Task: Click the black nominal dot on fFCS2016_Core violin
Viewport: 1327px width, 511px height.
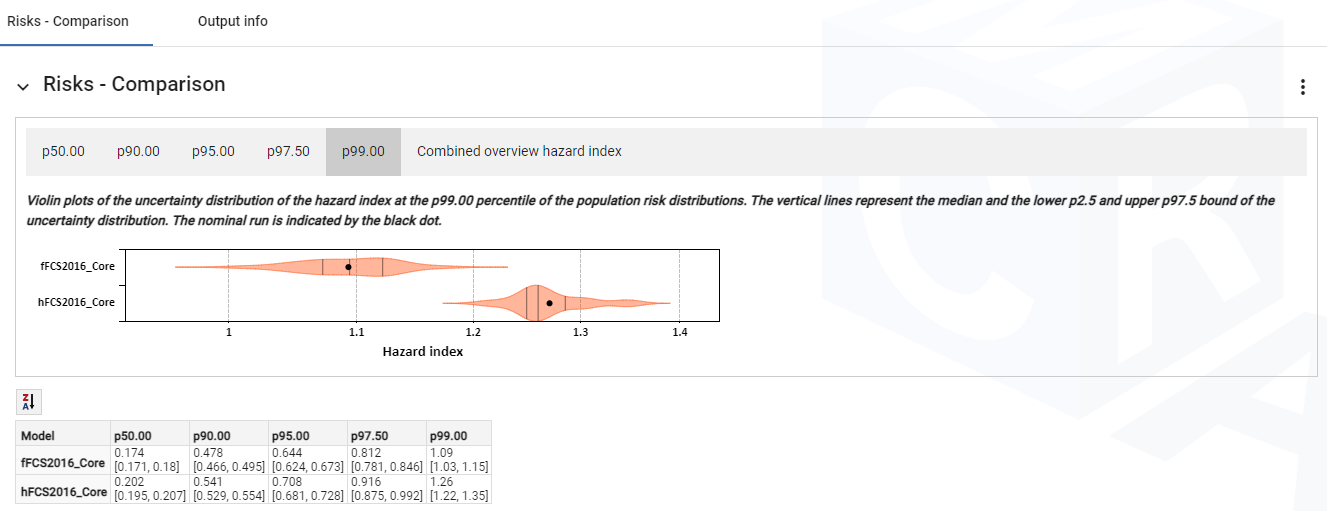Action: 348,267
